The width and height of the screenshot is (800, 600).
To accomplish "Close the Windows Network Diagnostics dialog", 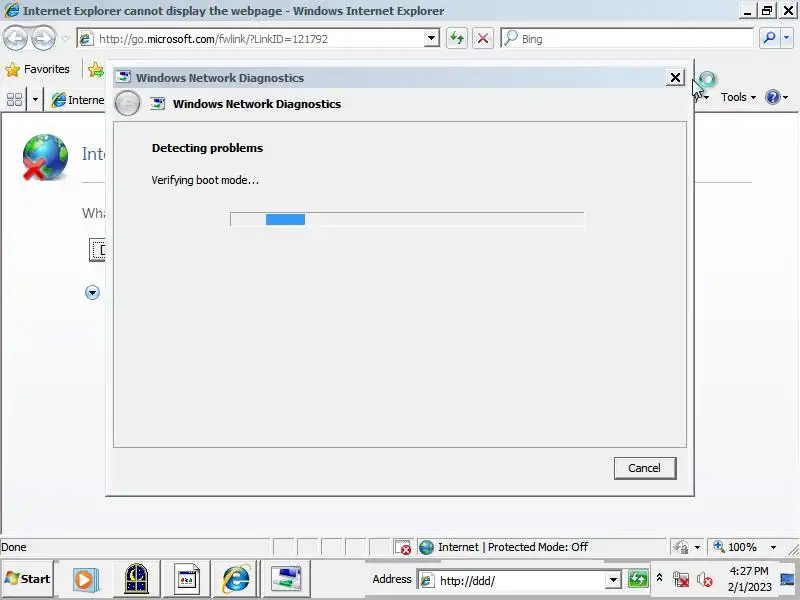I will 675,78.
